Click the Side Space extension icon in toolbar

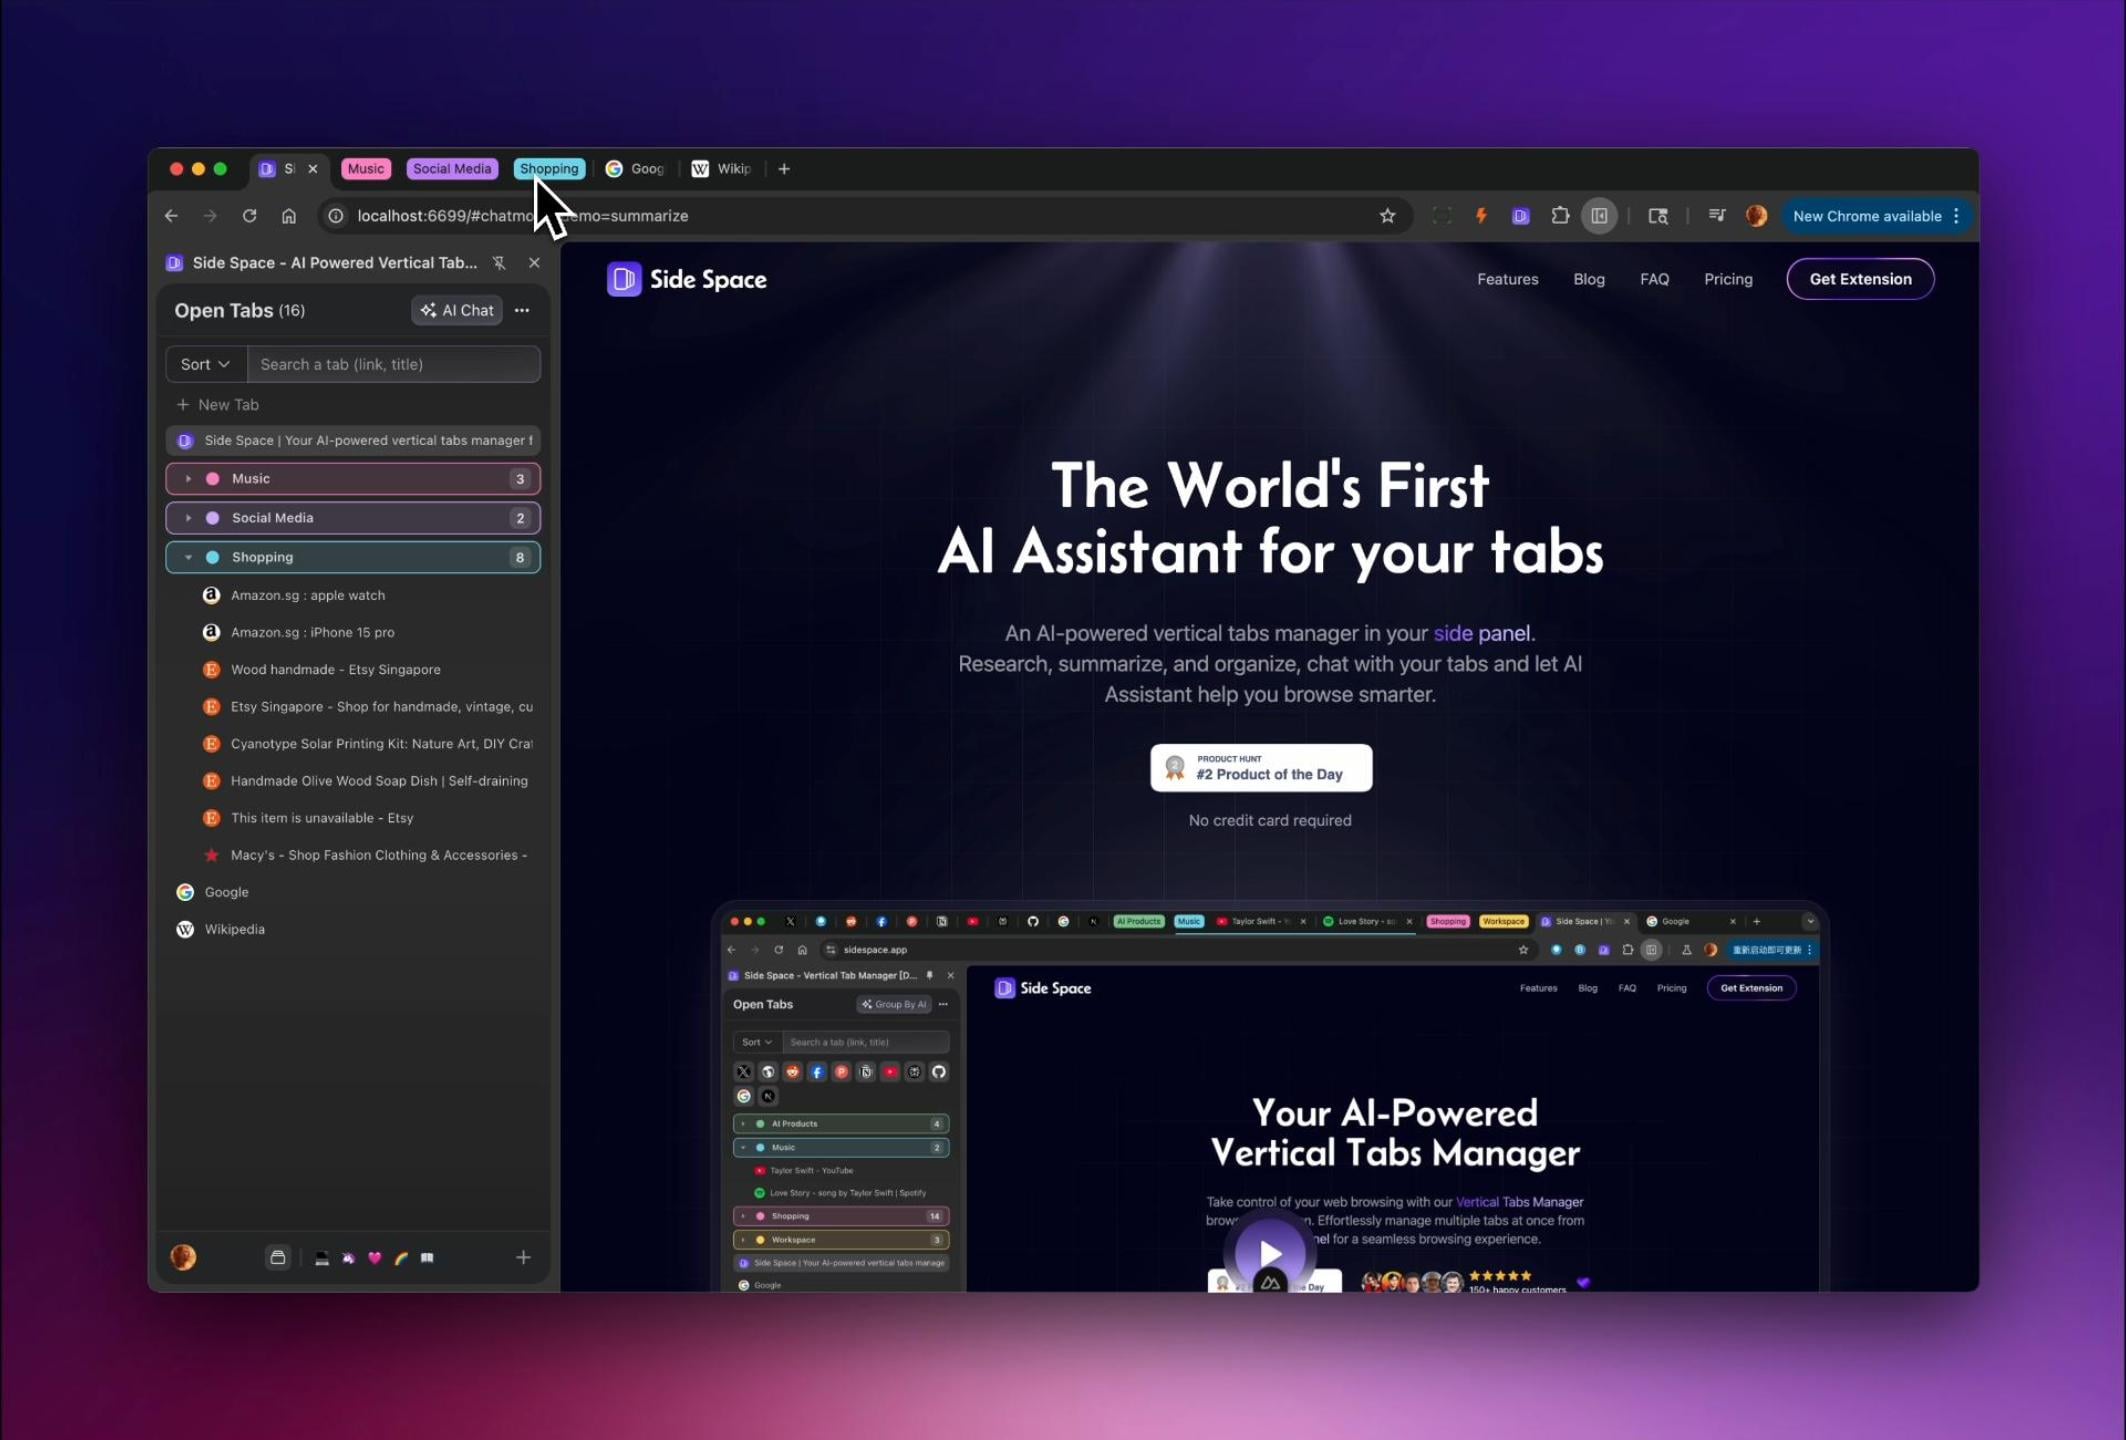pyautogui.click(x=1520, y=216)
